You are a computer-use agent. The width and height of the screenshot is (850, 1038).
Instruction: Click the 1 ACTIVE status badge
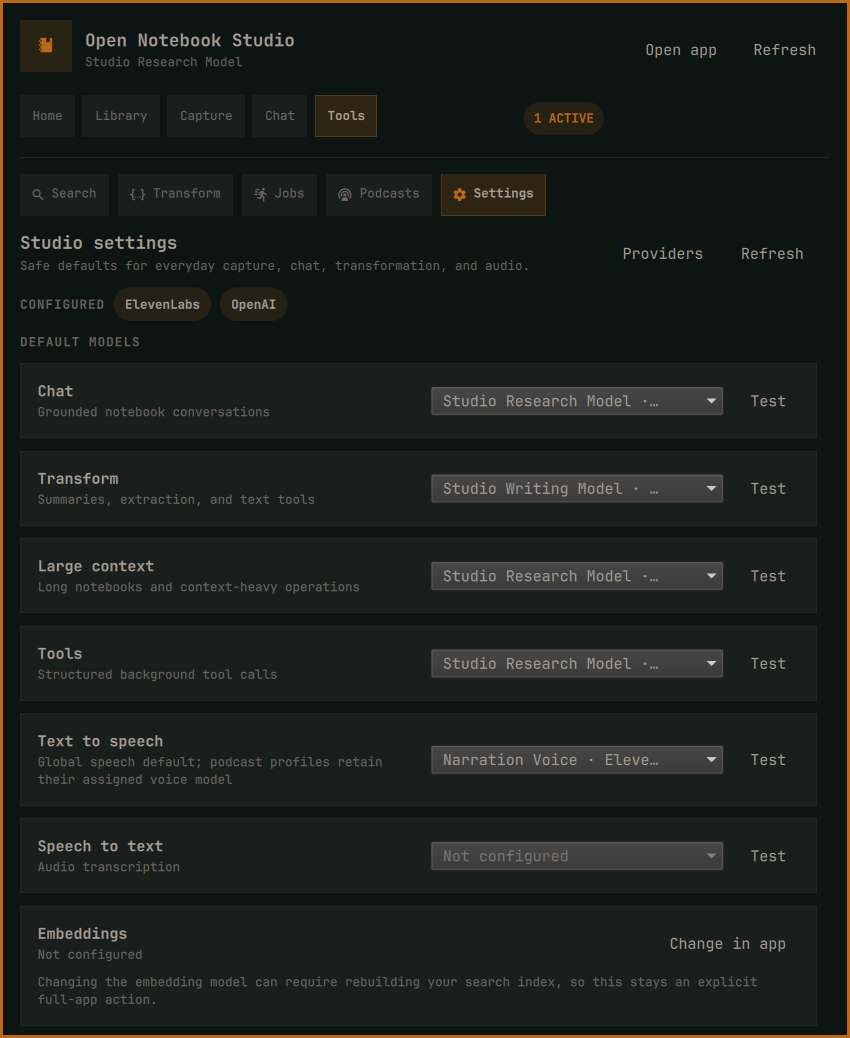point(563,118)
